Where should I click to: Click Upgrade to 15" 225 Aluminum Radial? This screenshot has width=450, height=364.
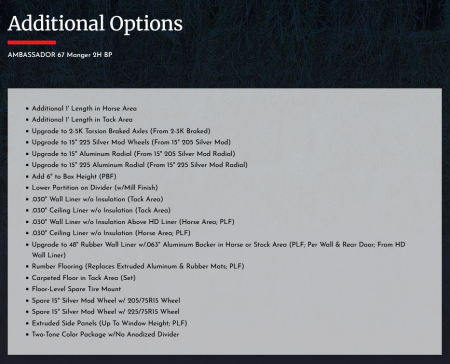[140, 165]
